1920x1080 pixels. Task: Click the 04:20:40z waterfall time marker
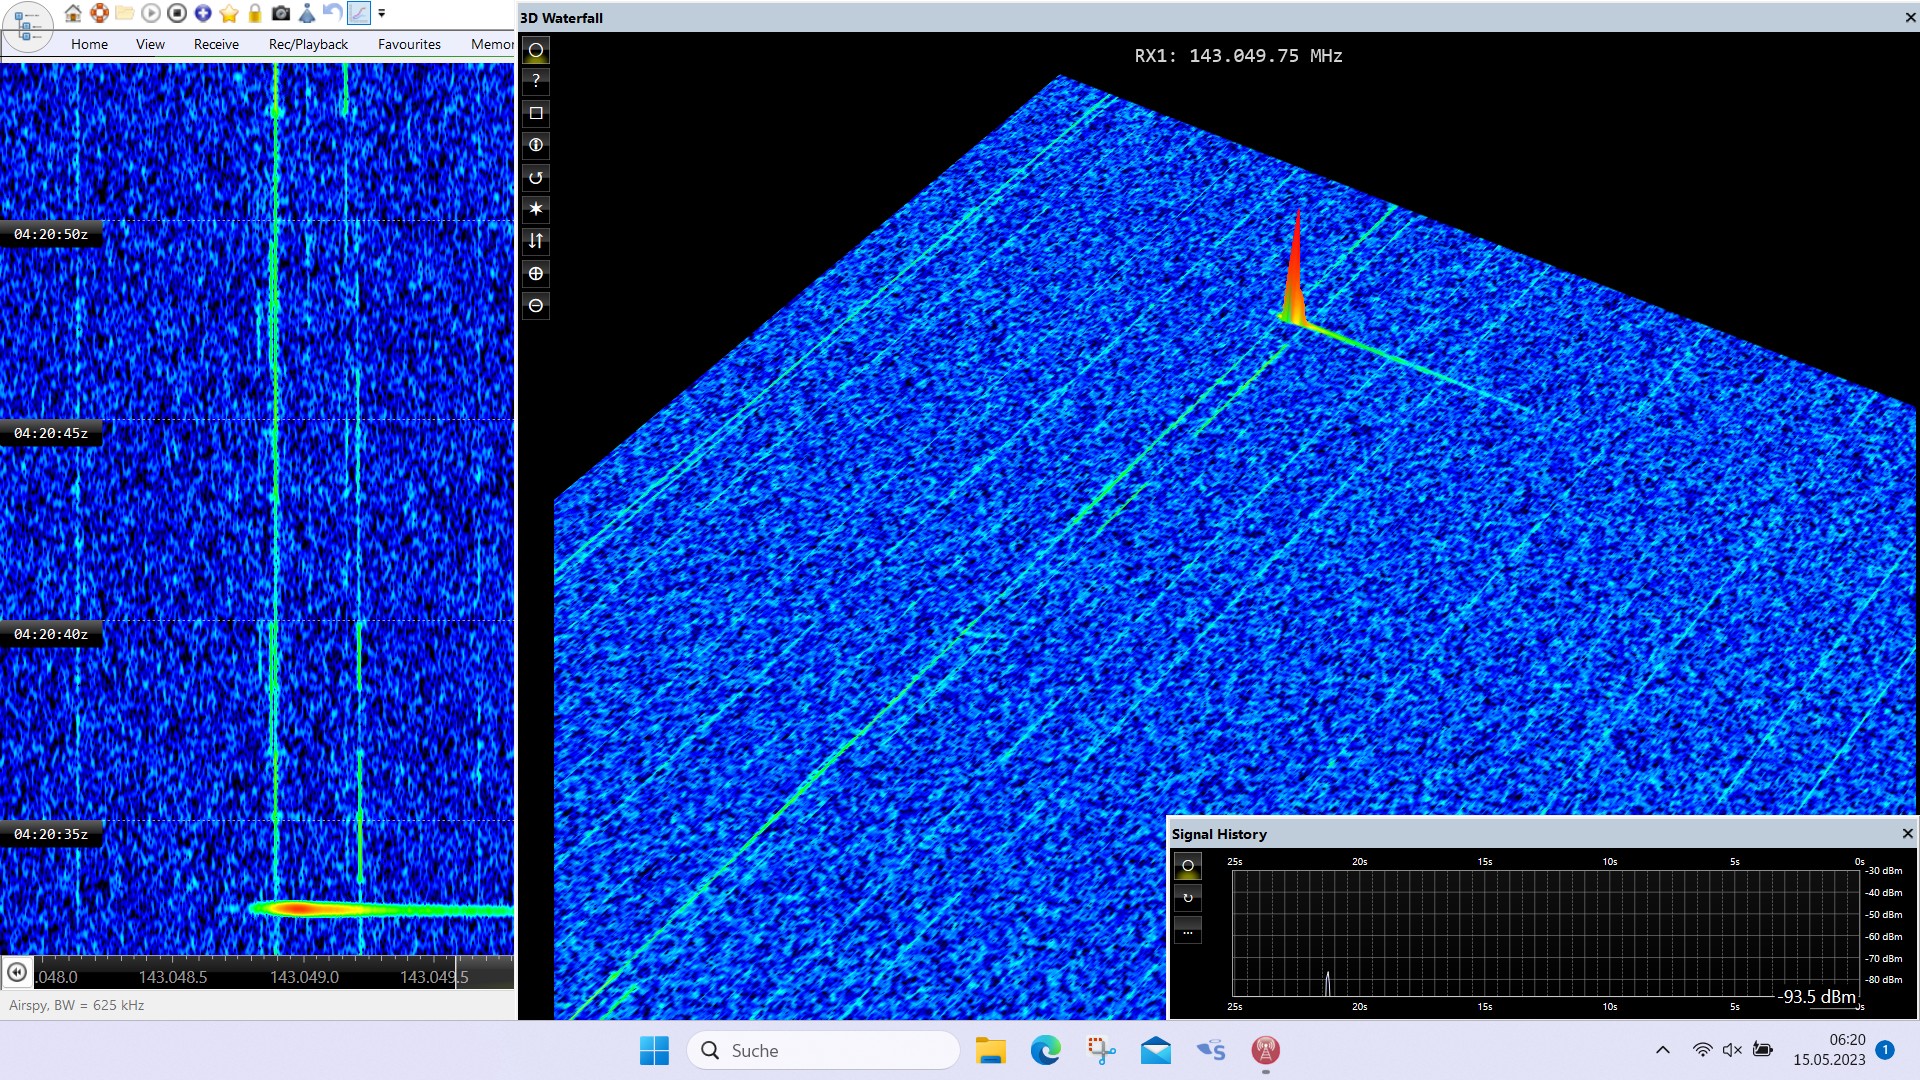[x=51, y=634]
